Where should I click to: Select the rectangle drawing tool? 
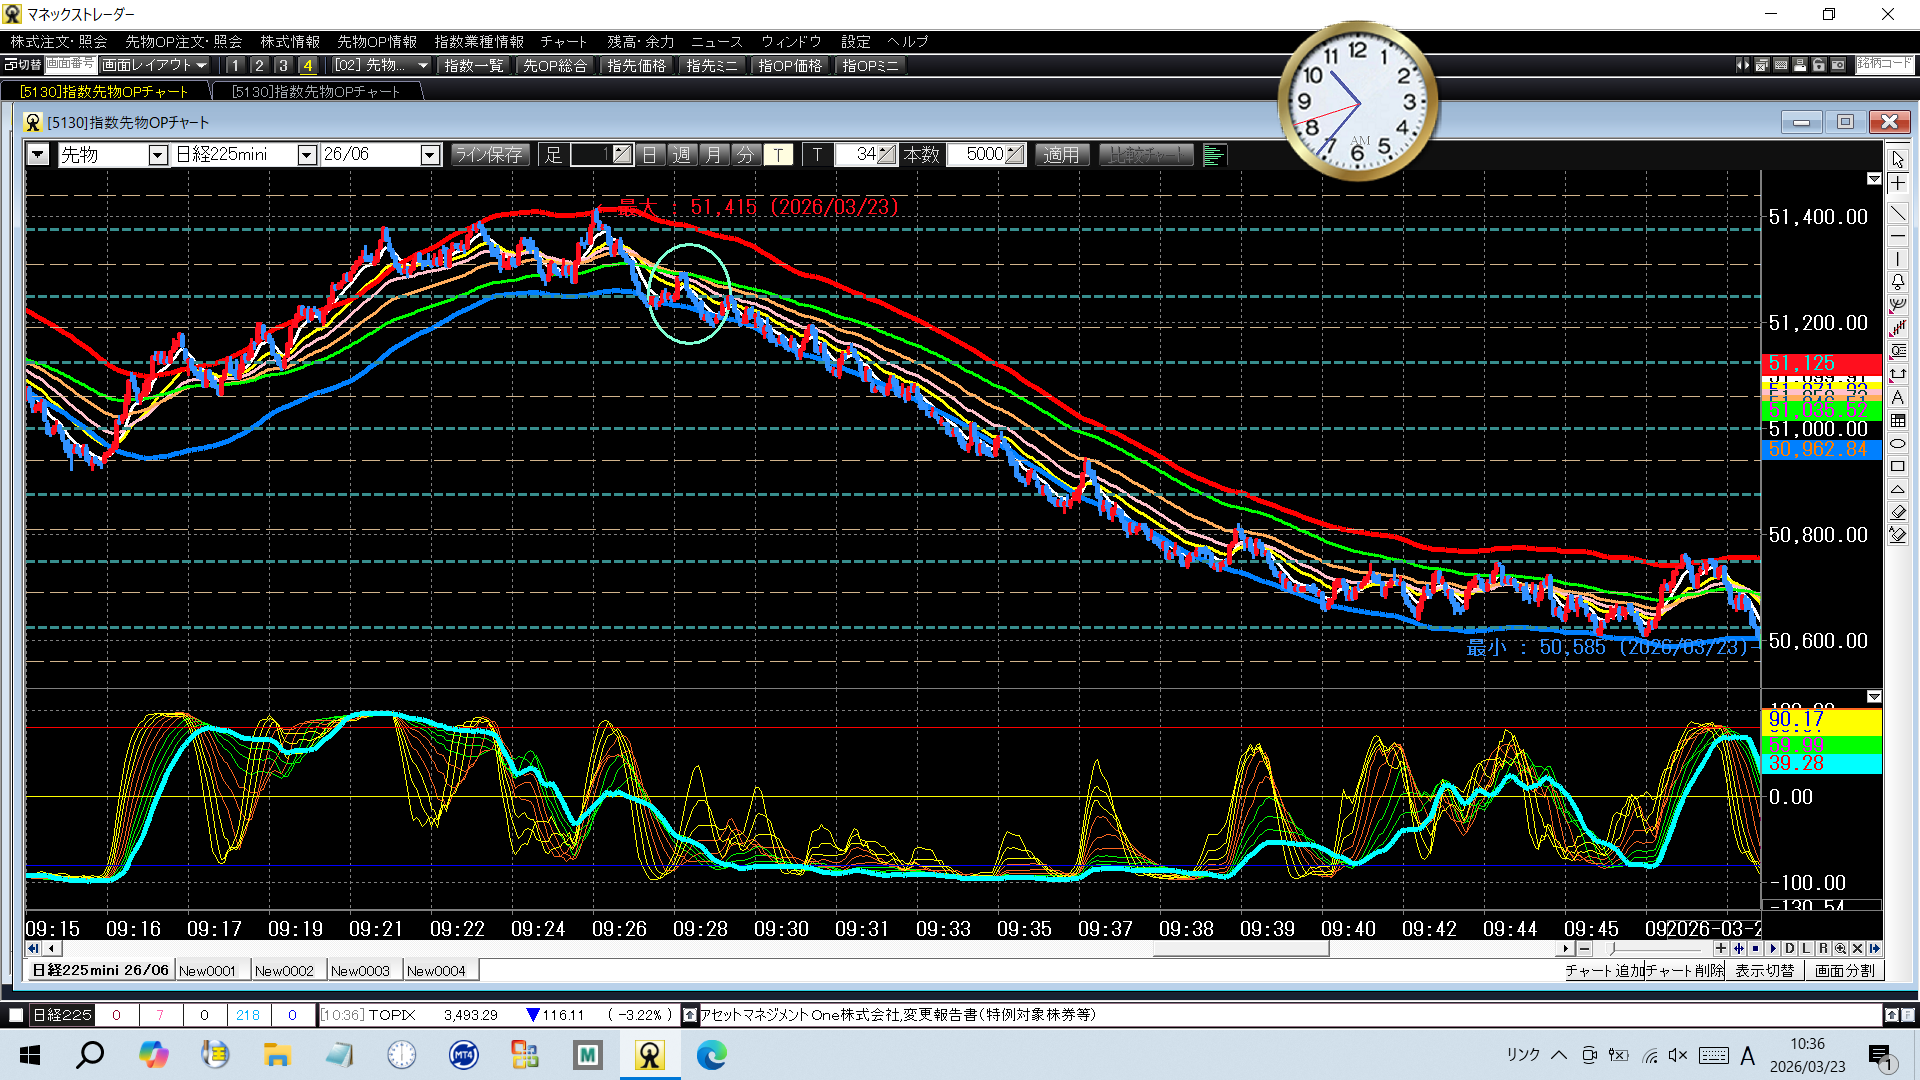[x=1897, y=466]
